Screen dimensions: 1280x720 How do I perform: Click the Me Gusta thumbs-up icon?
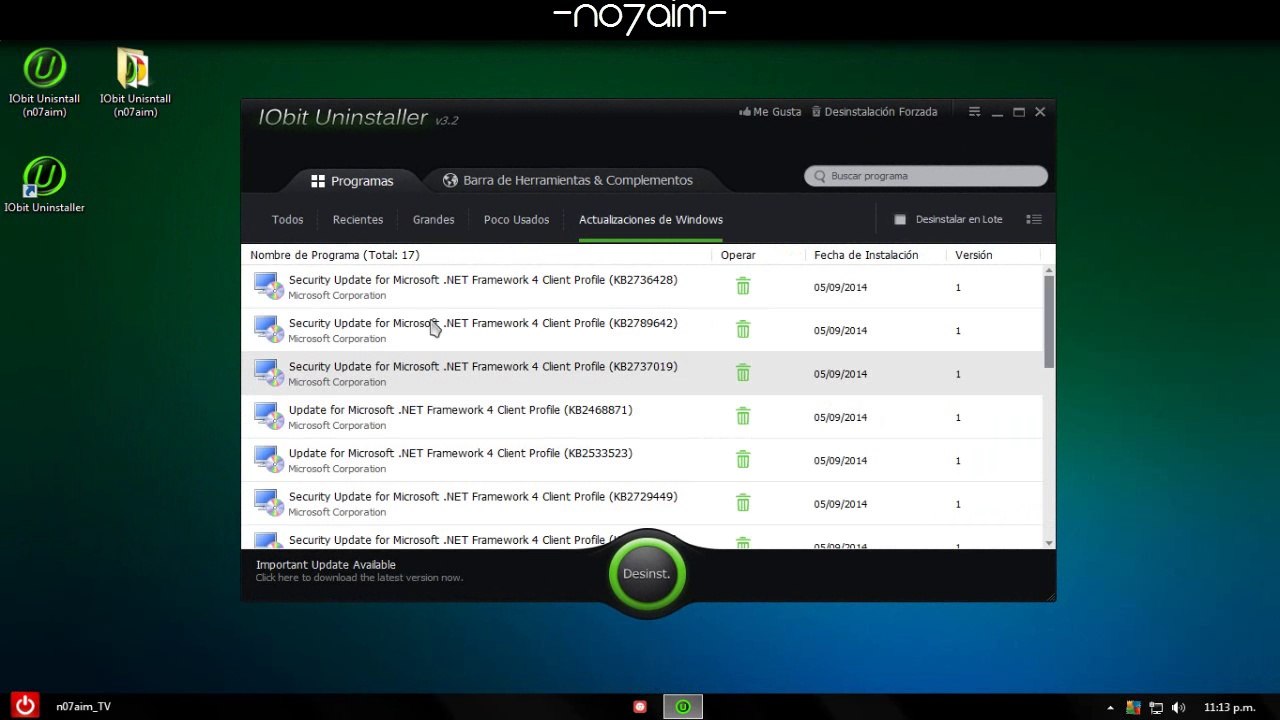(745, 112)
